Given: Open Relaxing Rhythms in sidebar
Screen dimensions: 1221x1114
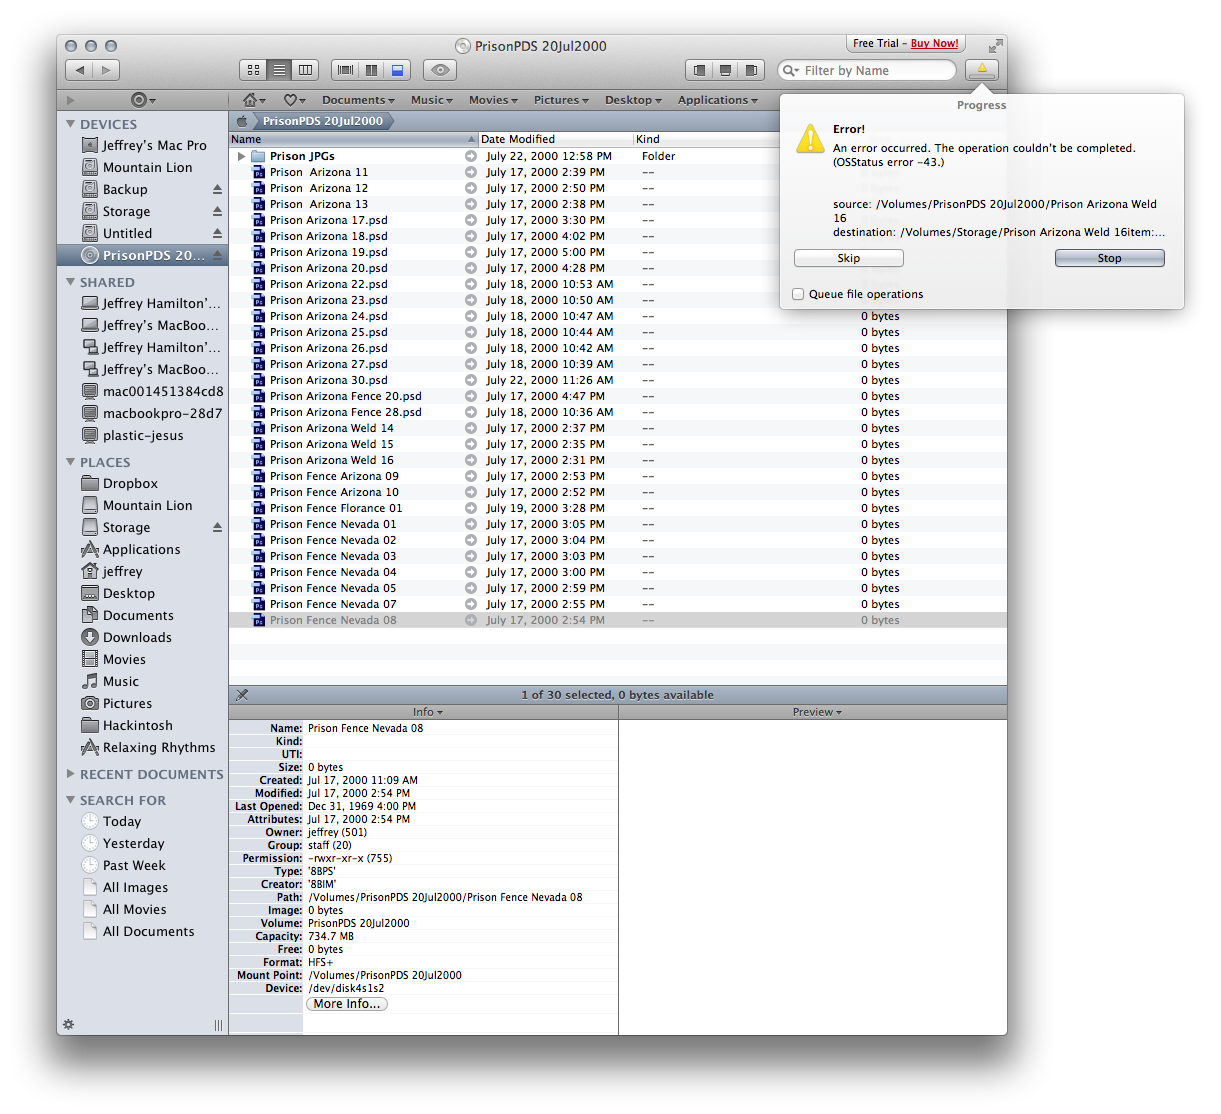Looking at the screenshot, I should click(x=143, y=747).
